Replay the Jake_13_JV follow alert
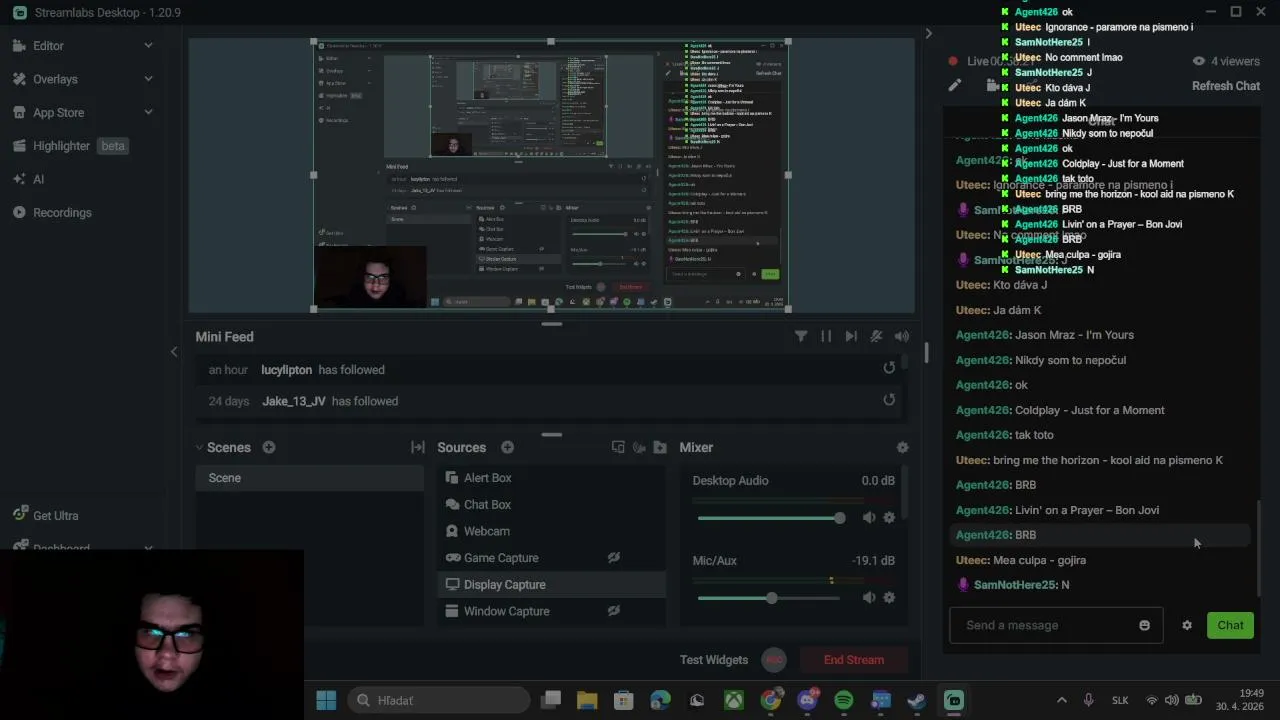 [x=889, y=400]
